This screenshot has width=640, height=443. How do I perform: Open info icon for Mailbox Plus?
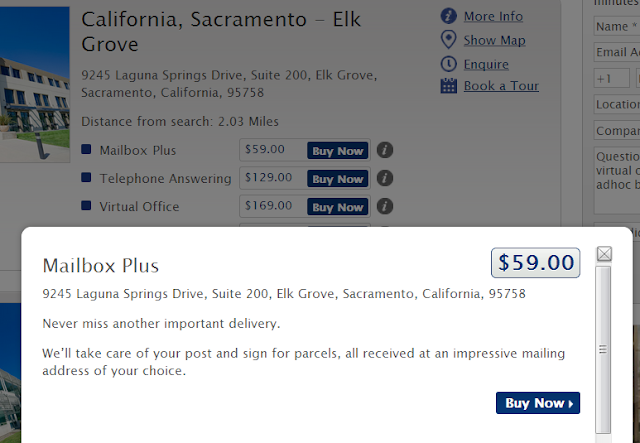click(x=385, y=150)
